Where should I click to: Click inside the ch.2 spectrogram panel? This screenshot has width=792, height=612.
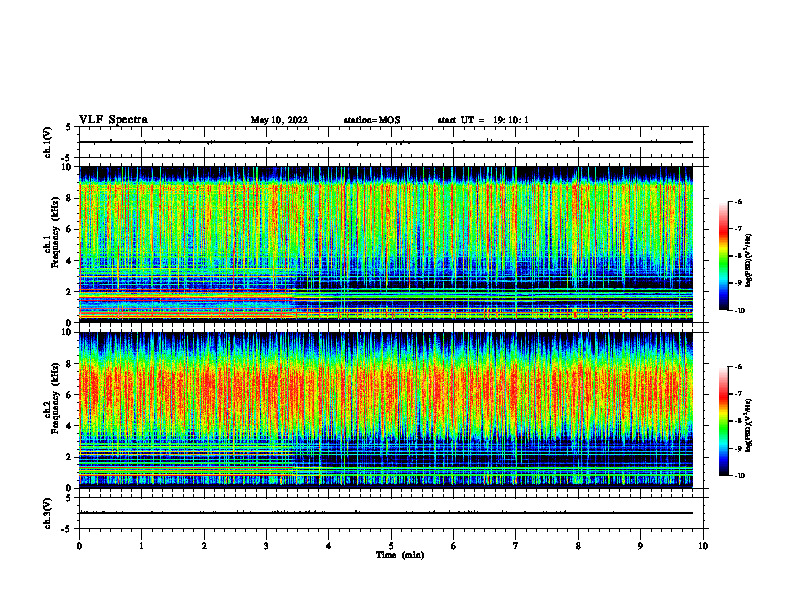click(x=386, y=410)
